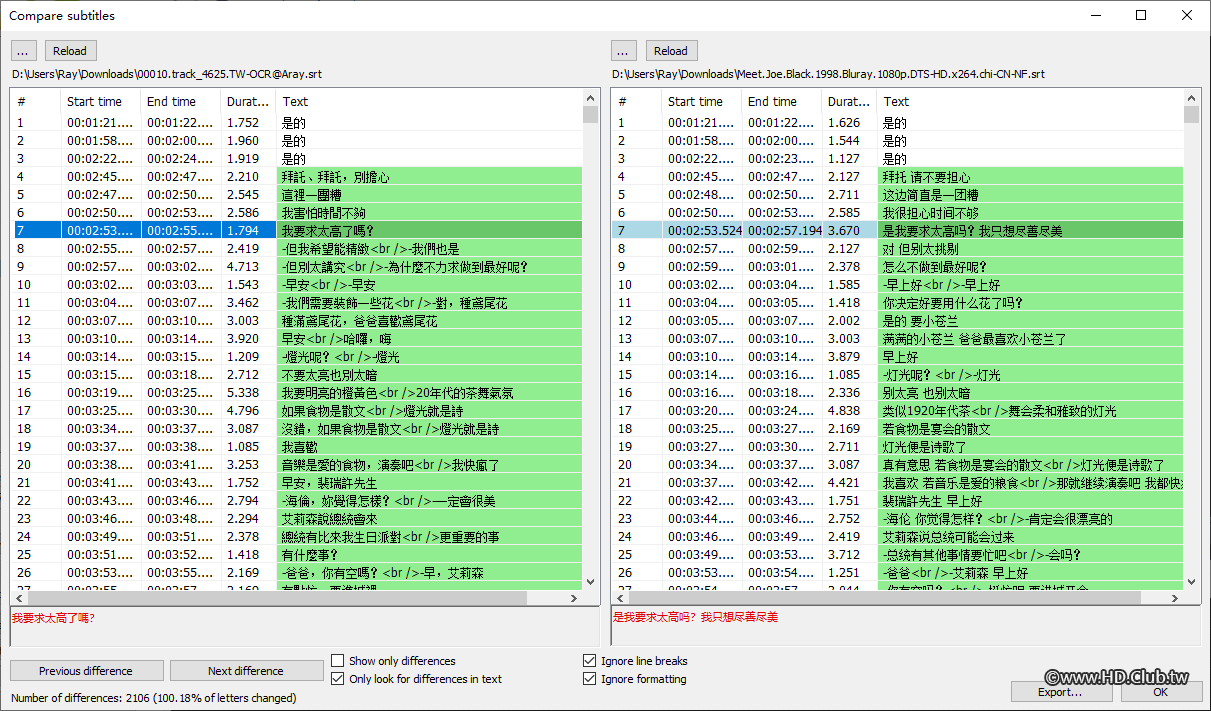Select left row 25 '有什麼事?'
This screenshot has height=711, width=1211.
(x=296, y=555)
